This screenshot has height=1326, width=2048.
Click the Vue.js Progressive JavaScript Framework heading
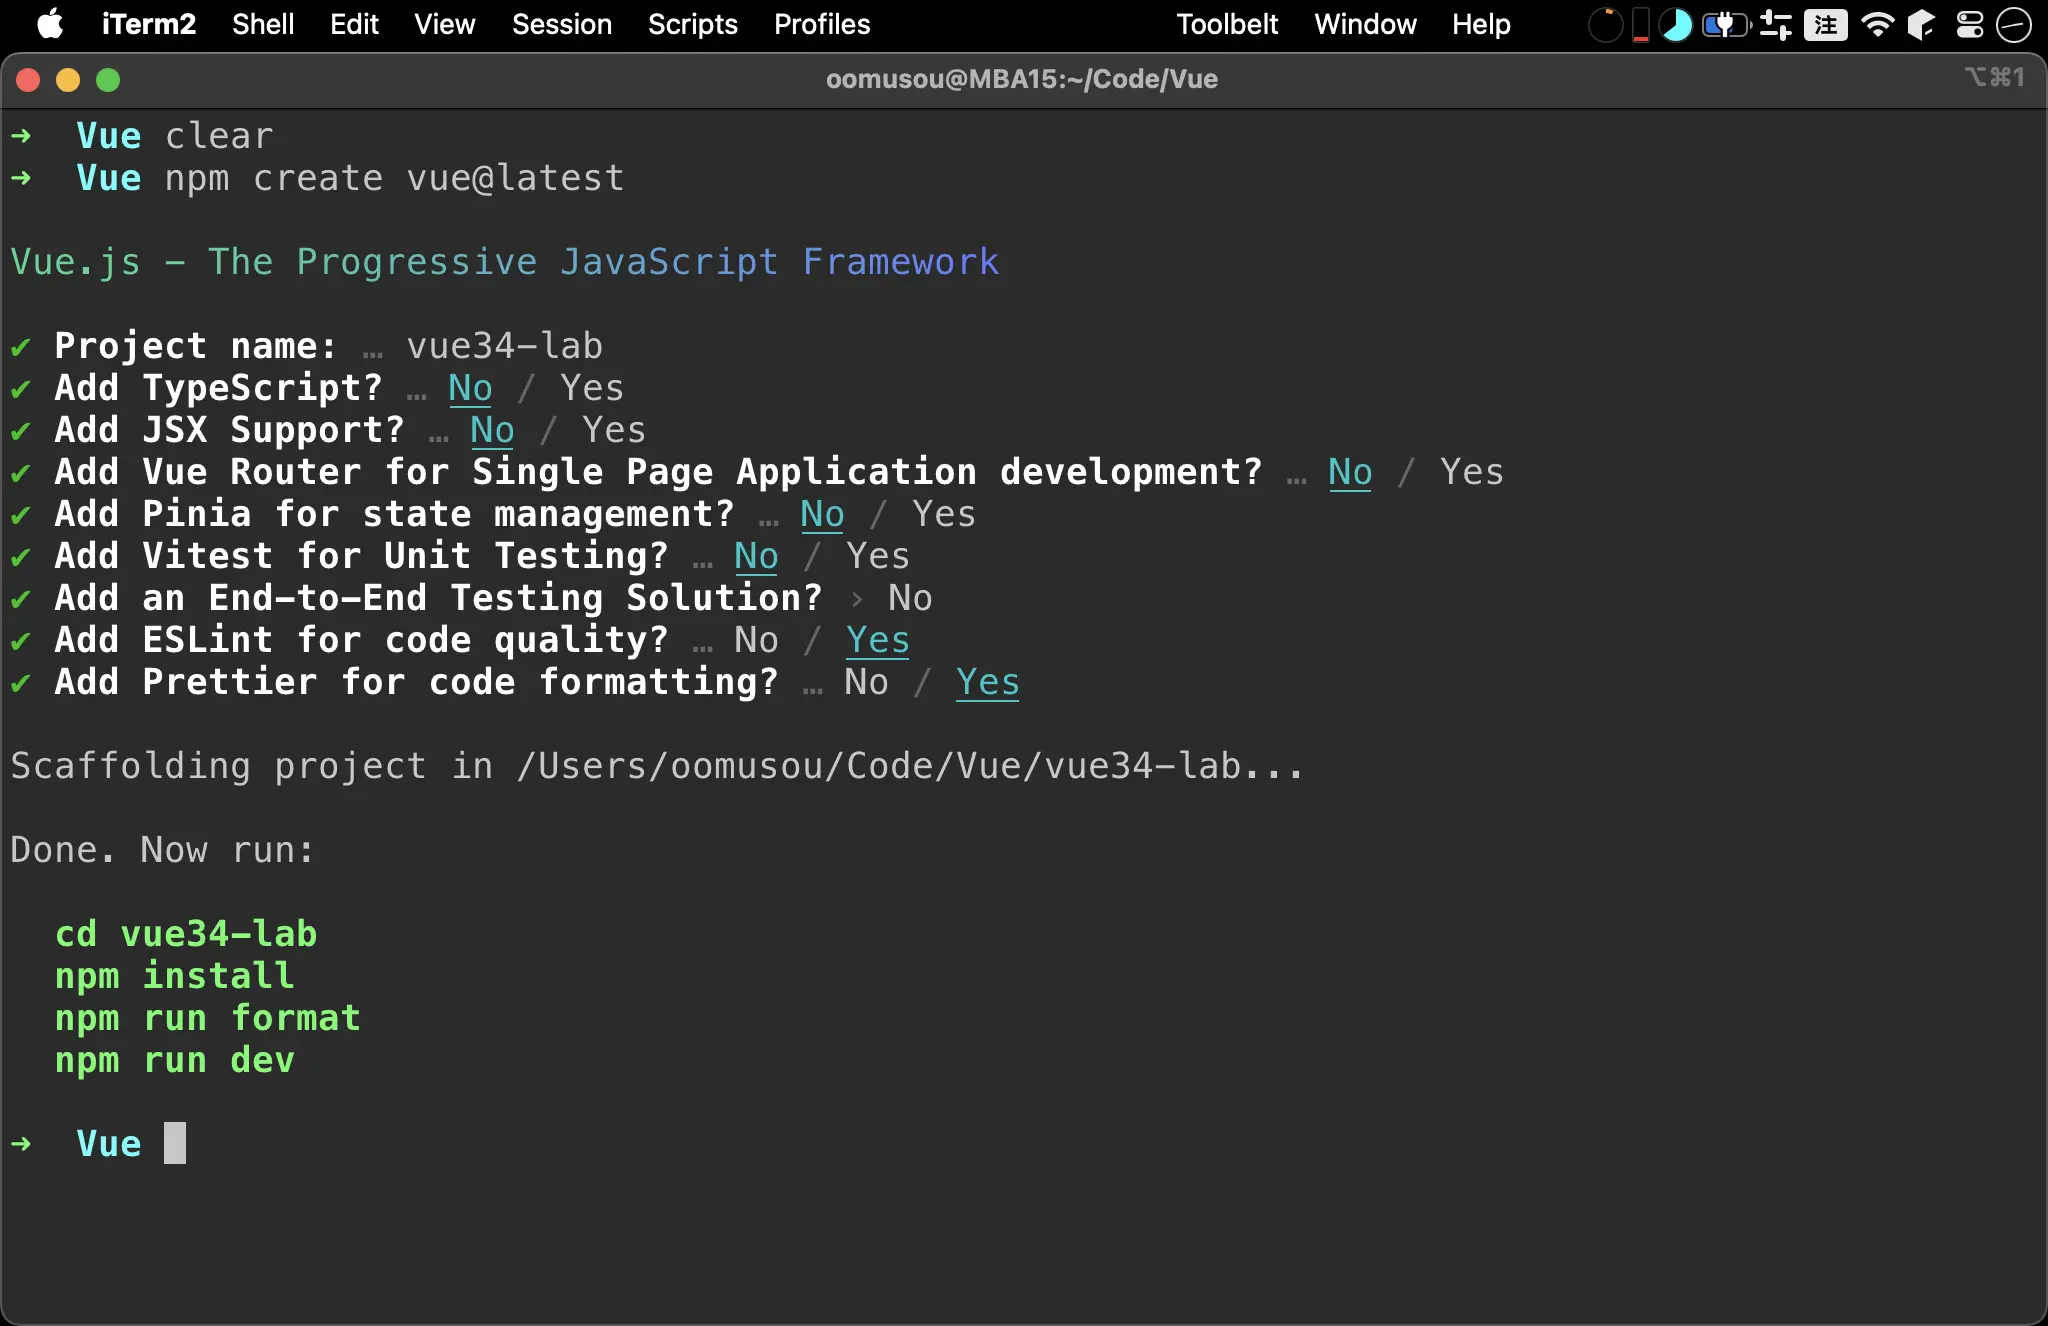pos(505,262)
